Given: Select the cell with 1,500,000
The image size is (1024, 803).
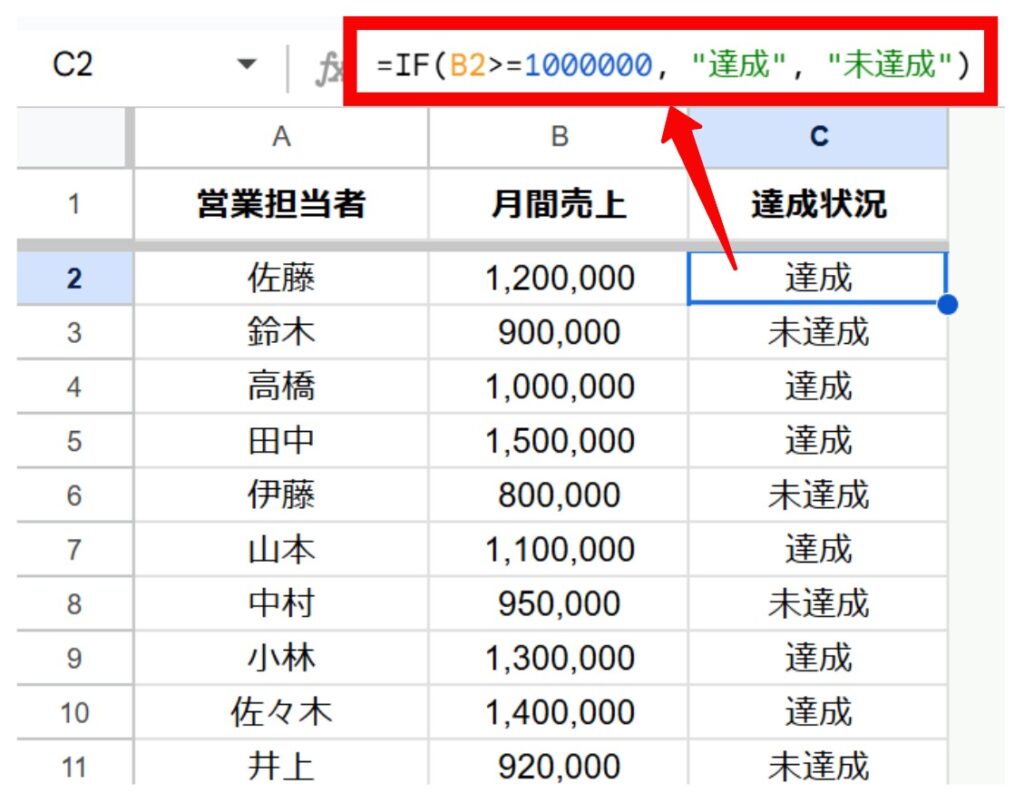Looking at the screenshot, I should point(558,441).
